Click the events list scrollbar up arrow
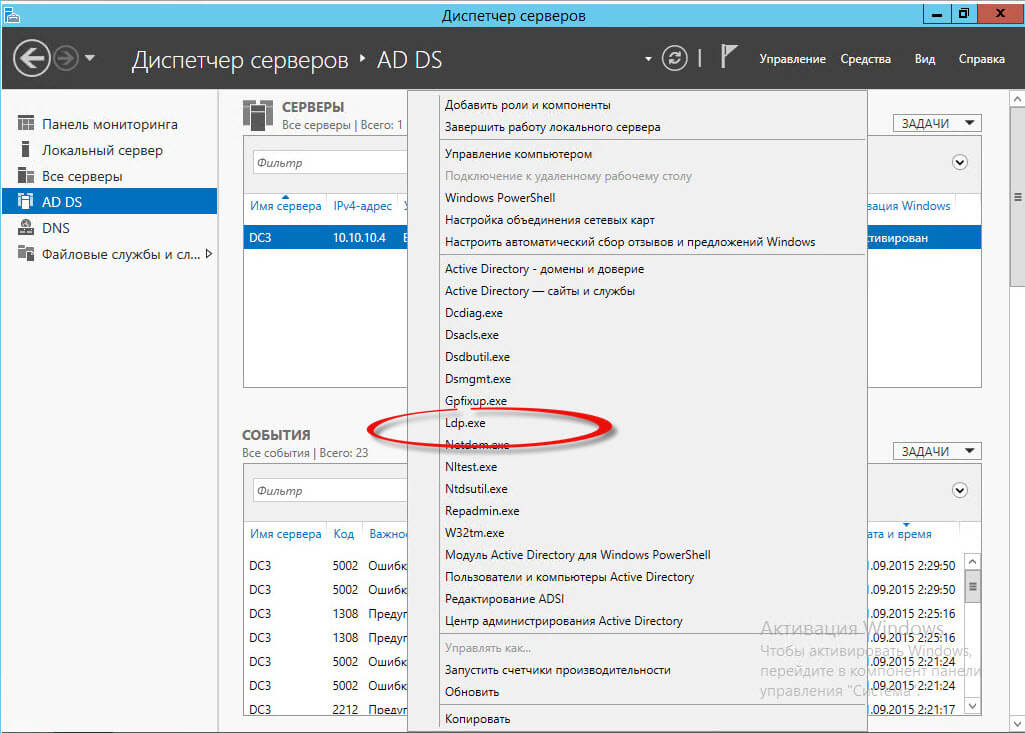Viewport: 1025px width, 733px height. tap(973, 562)
